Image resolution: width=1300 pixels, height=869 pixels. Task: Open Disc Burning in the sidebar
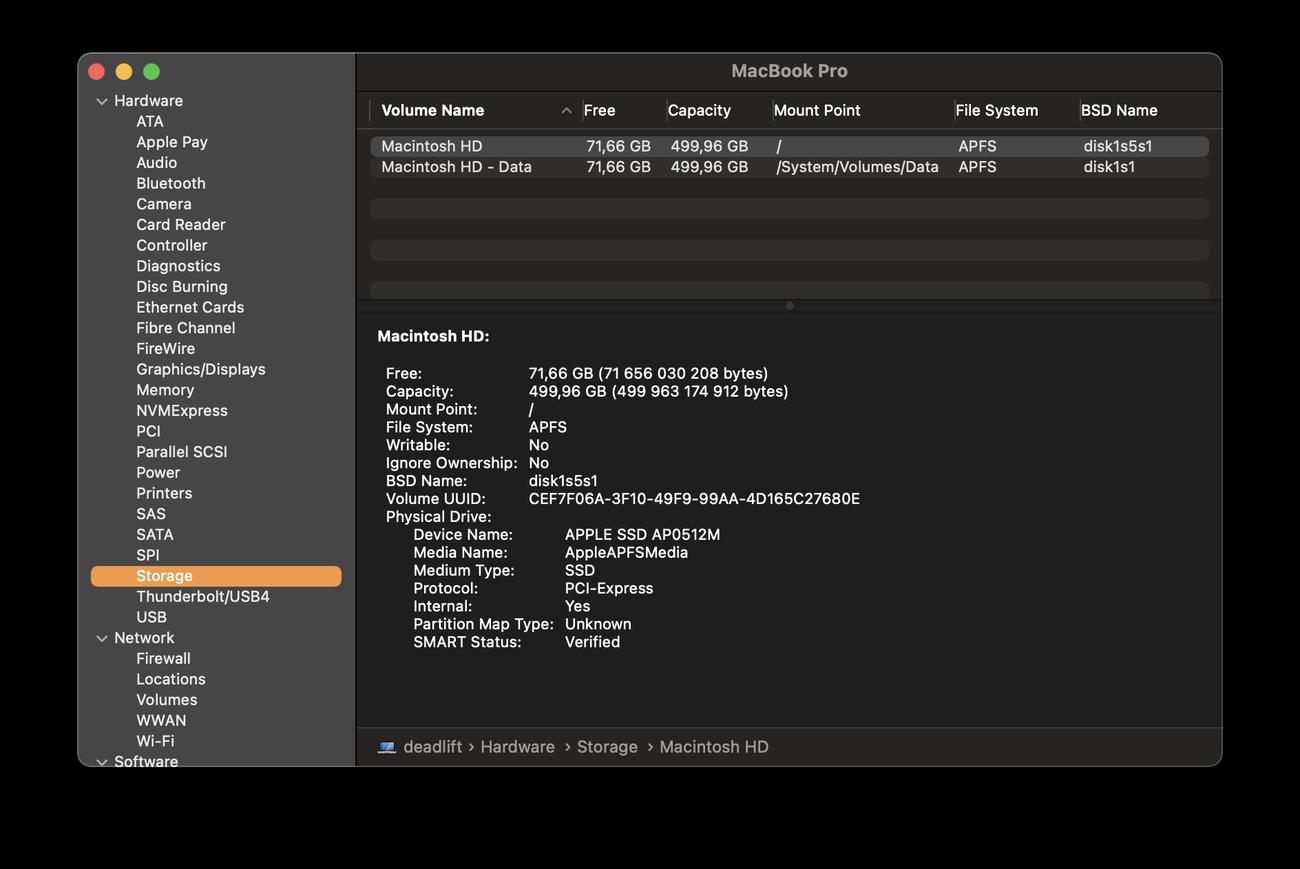[x=182, y=287]
